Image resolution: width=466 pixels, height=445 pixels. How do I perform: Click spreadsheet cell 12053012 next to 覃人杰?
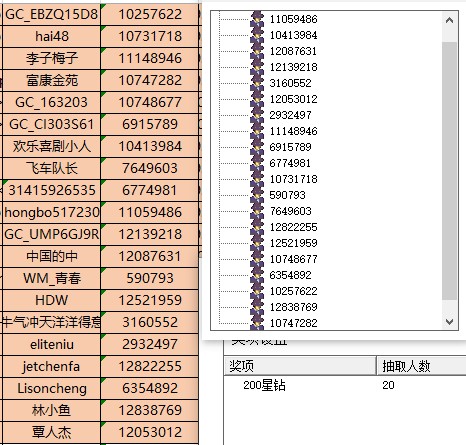point(150,432)
